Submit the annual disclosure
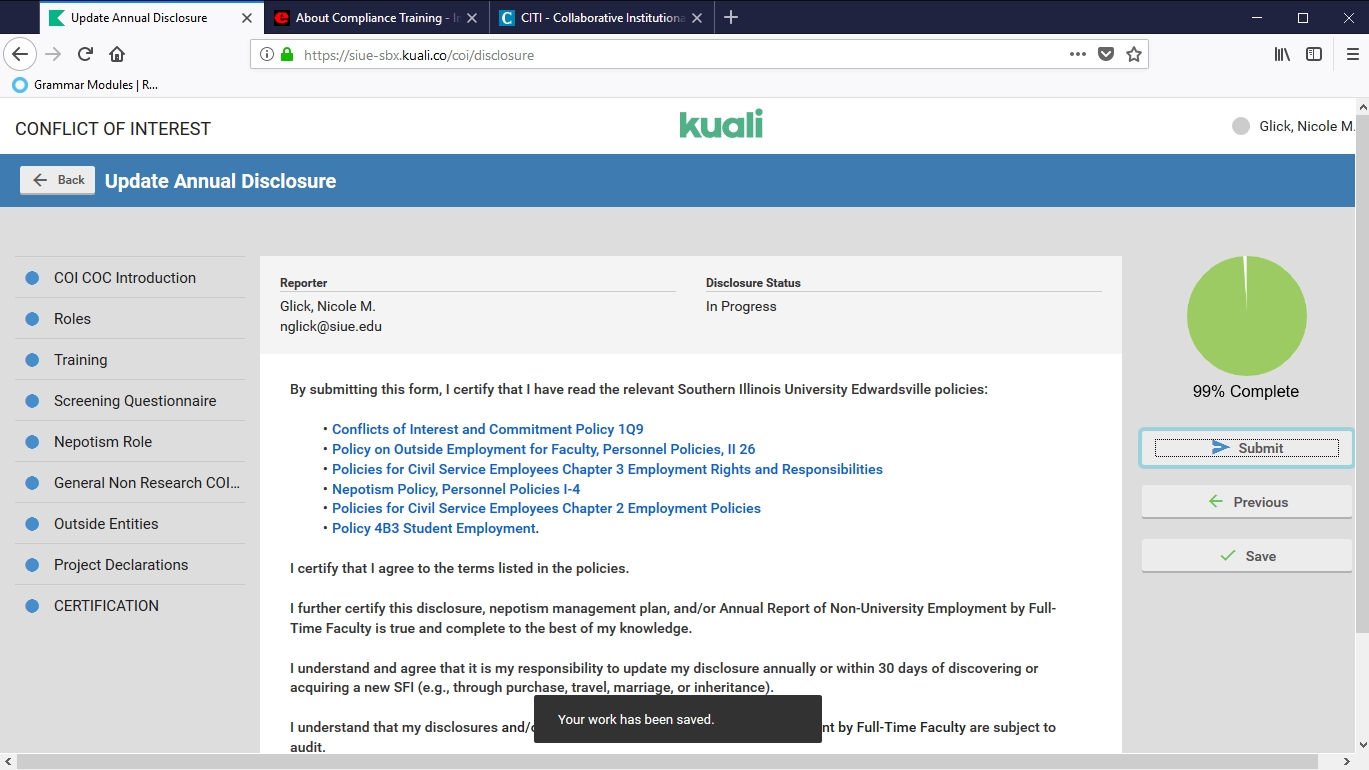This screenshot has height=770, width=1369. [x=1246, y=448]
